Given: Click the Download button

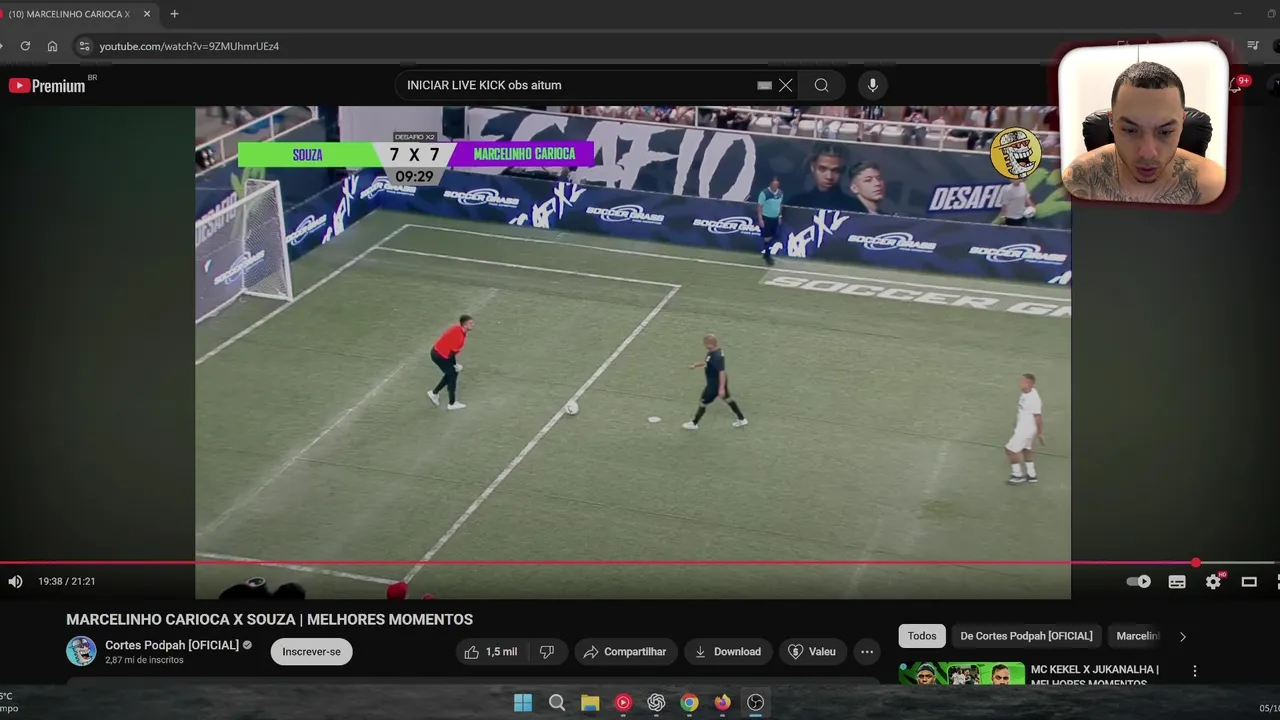Looking at the screenshot, I should 728,652.
